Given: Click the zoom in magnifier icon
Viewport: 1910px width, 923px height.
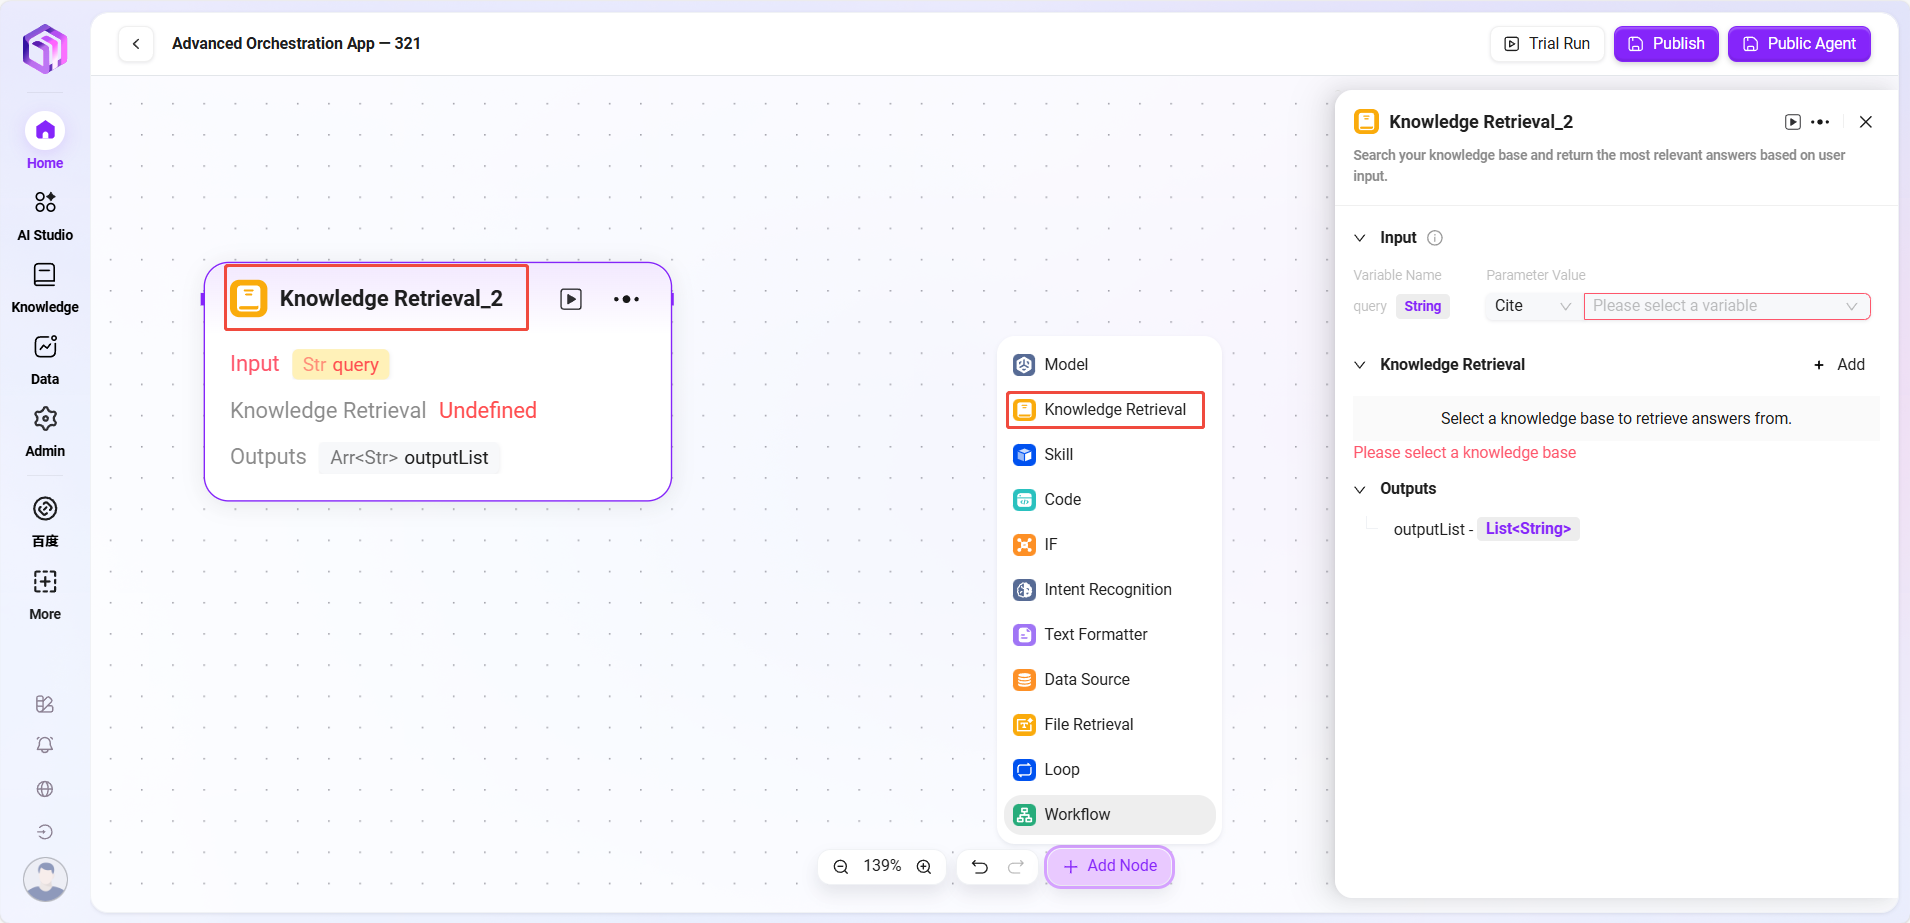Looking at the screenshot, I should coord(924,867).
